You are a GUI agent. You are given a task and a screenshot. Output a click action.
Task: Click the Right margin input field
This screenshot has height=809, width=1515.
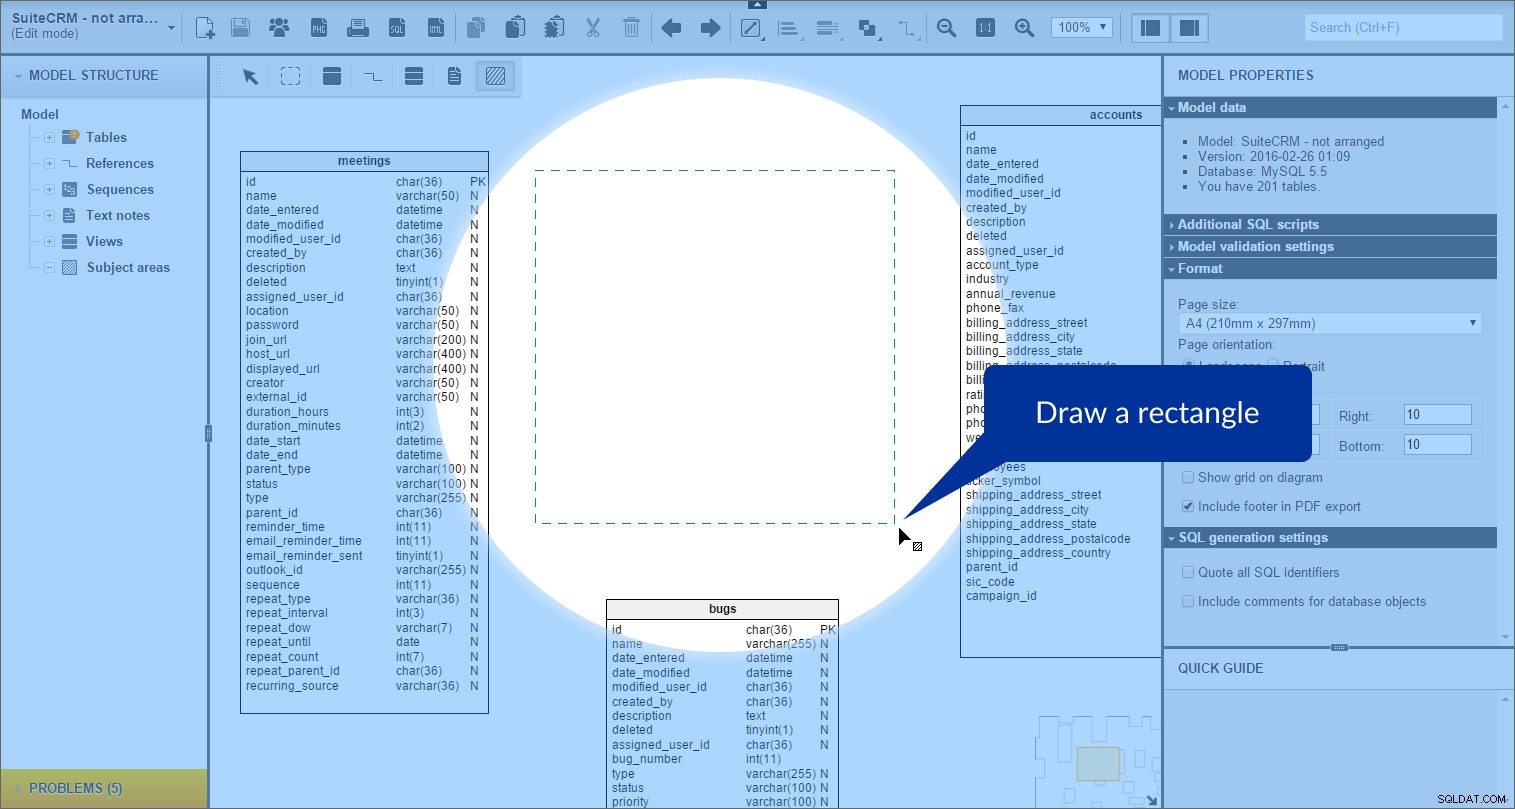point(1437,415)
